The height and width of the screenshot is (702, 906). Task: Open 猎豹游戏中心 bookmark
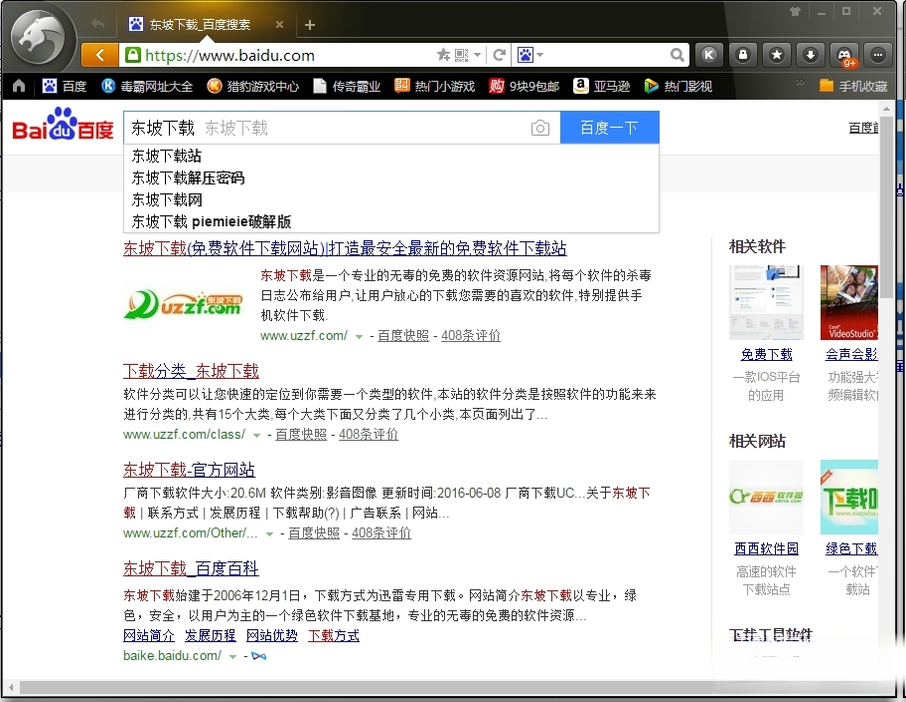[253, 86]
